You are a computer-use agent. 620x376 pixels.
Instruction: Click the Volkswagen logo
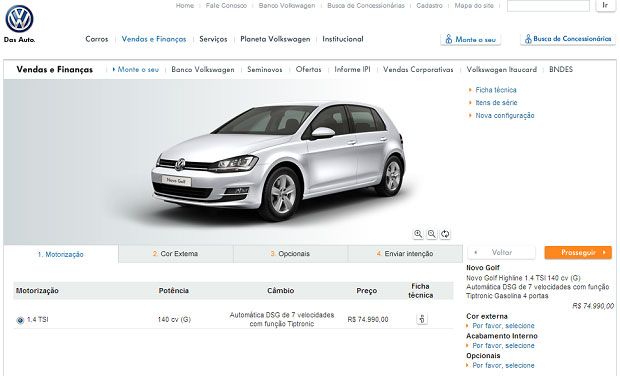pyautogui.click(x=19, y=19)
